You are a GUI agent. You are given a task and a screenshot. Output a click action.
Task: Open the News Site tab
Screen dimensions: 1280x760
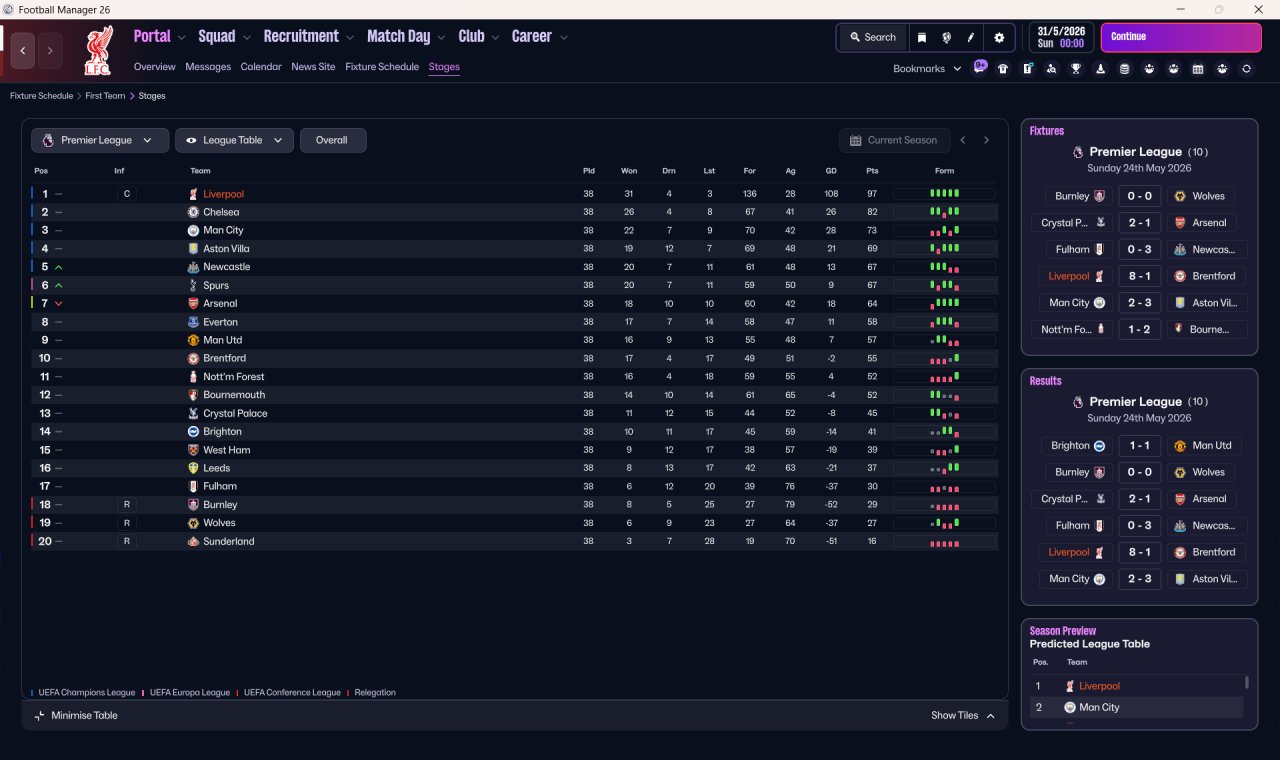coord(313,67)
